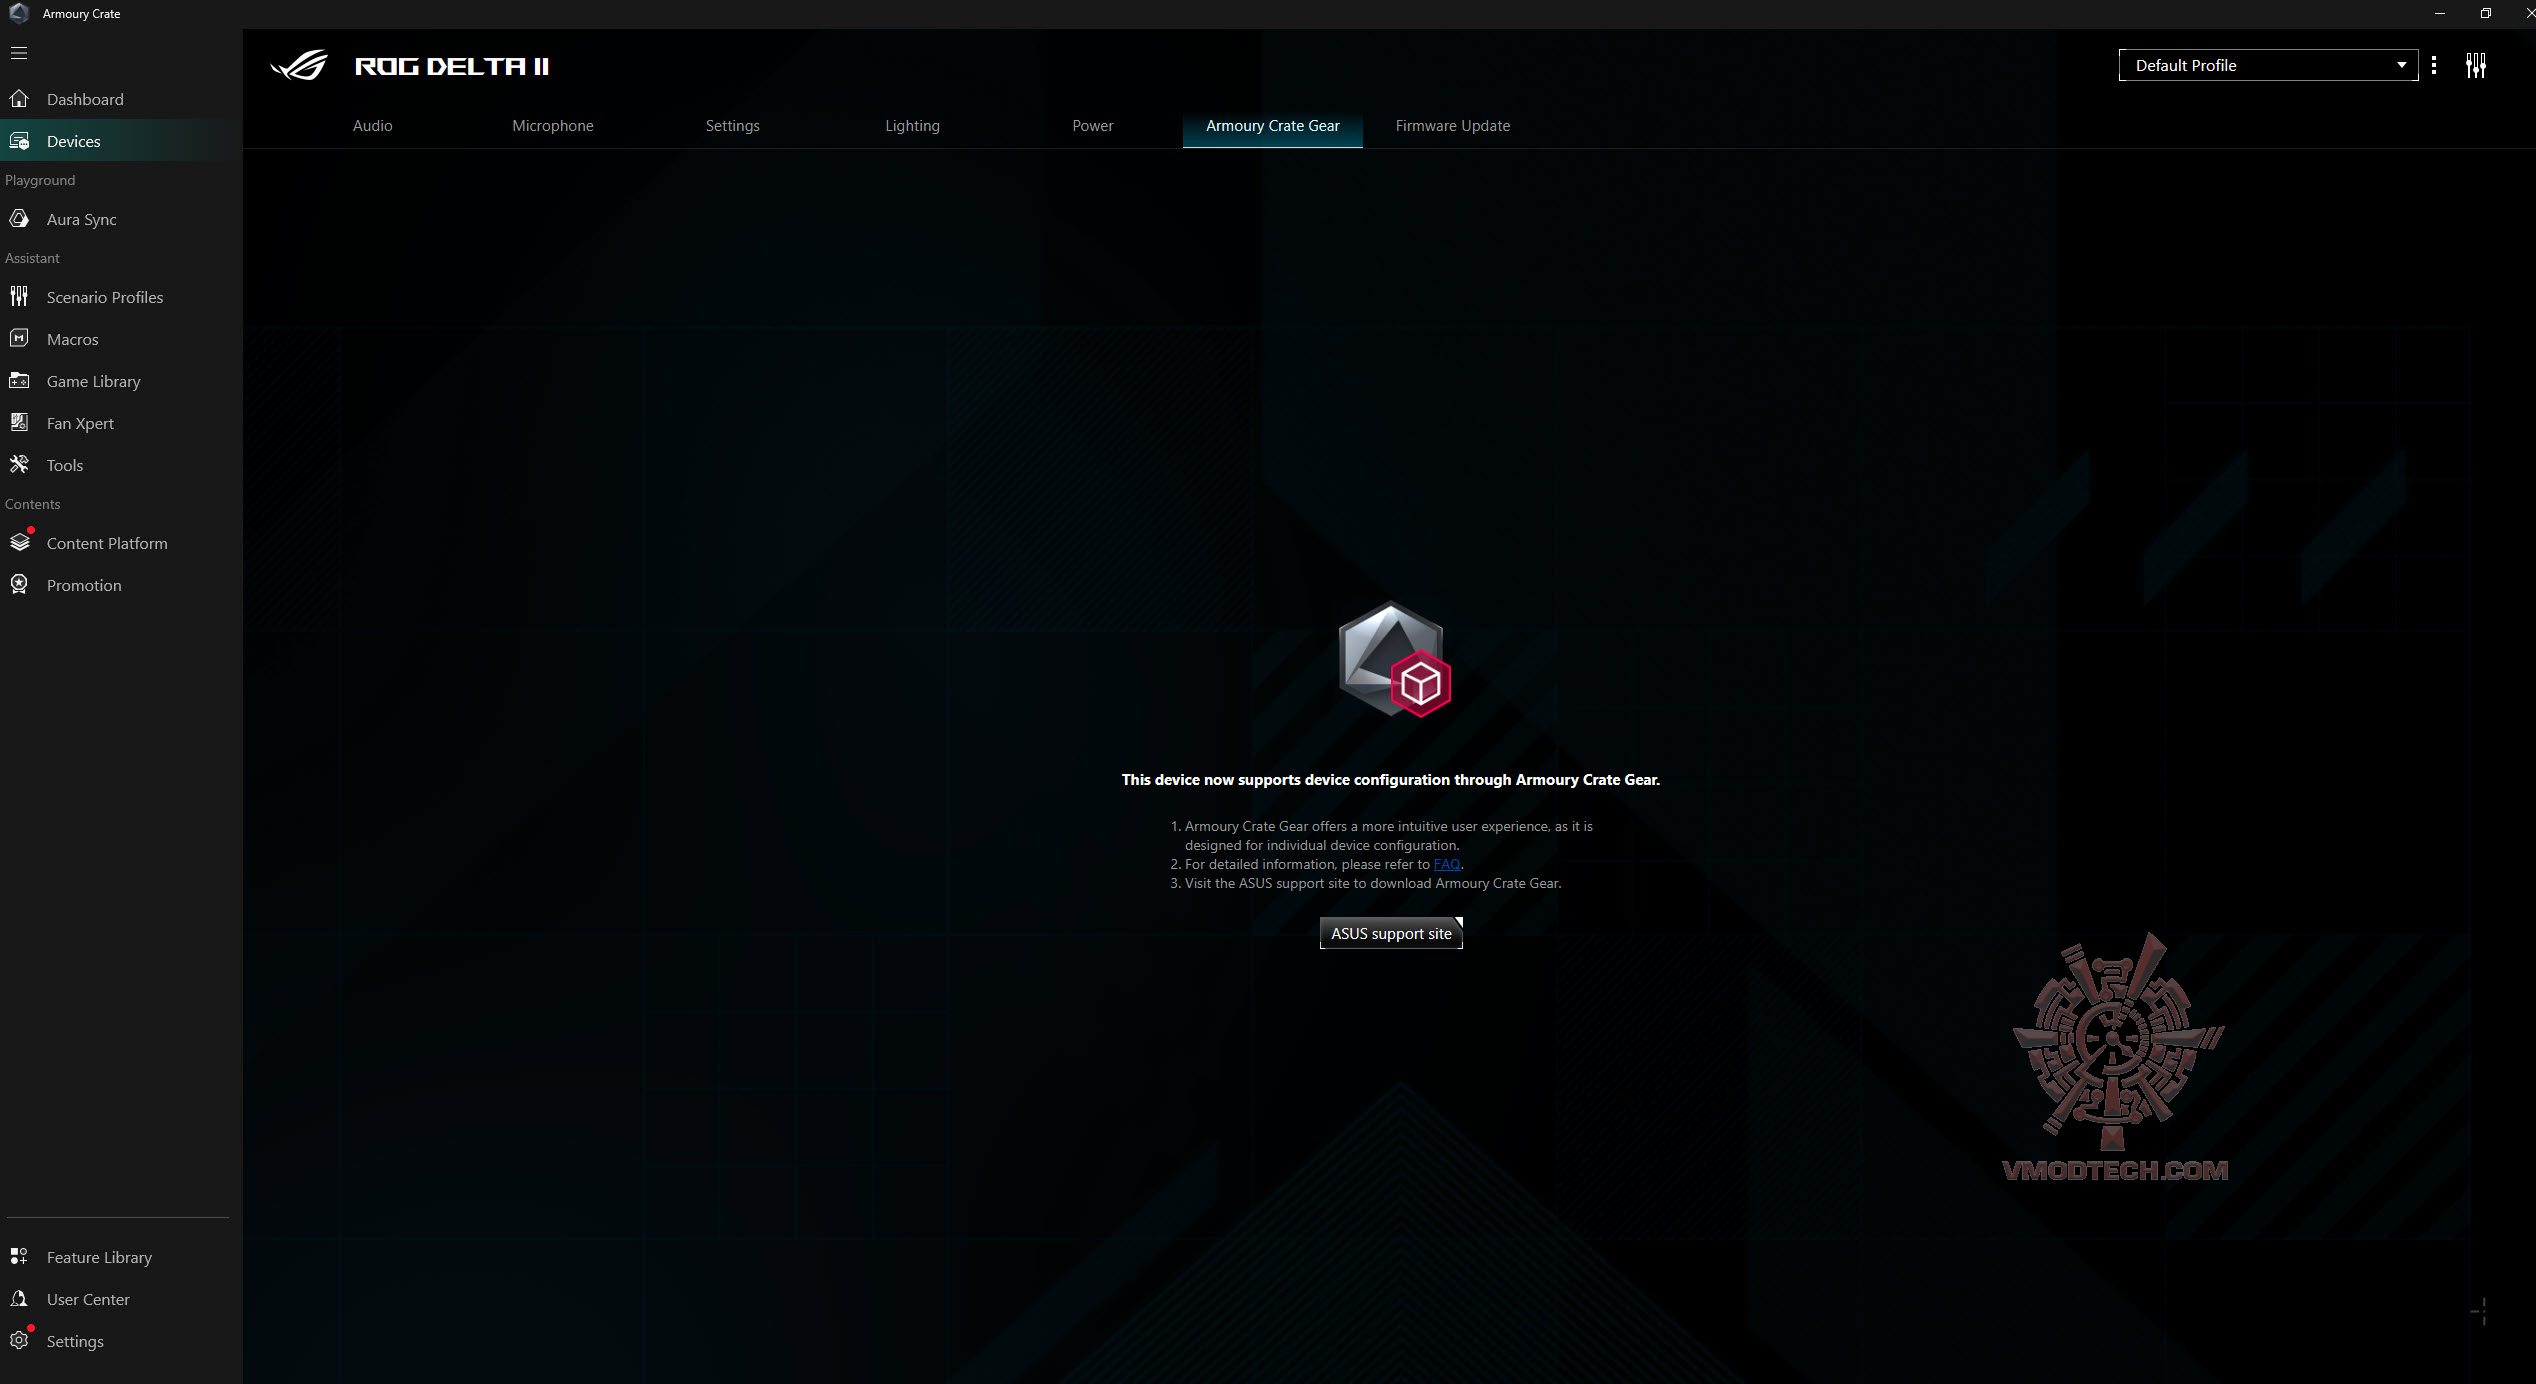Open the Game Library
Viewport: 2536px width, 1384px height.
coord(93,381)
